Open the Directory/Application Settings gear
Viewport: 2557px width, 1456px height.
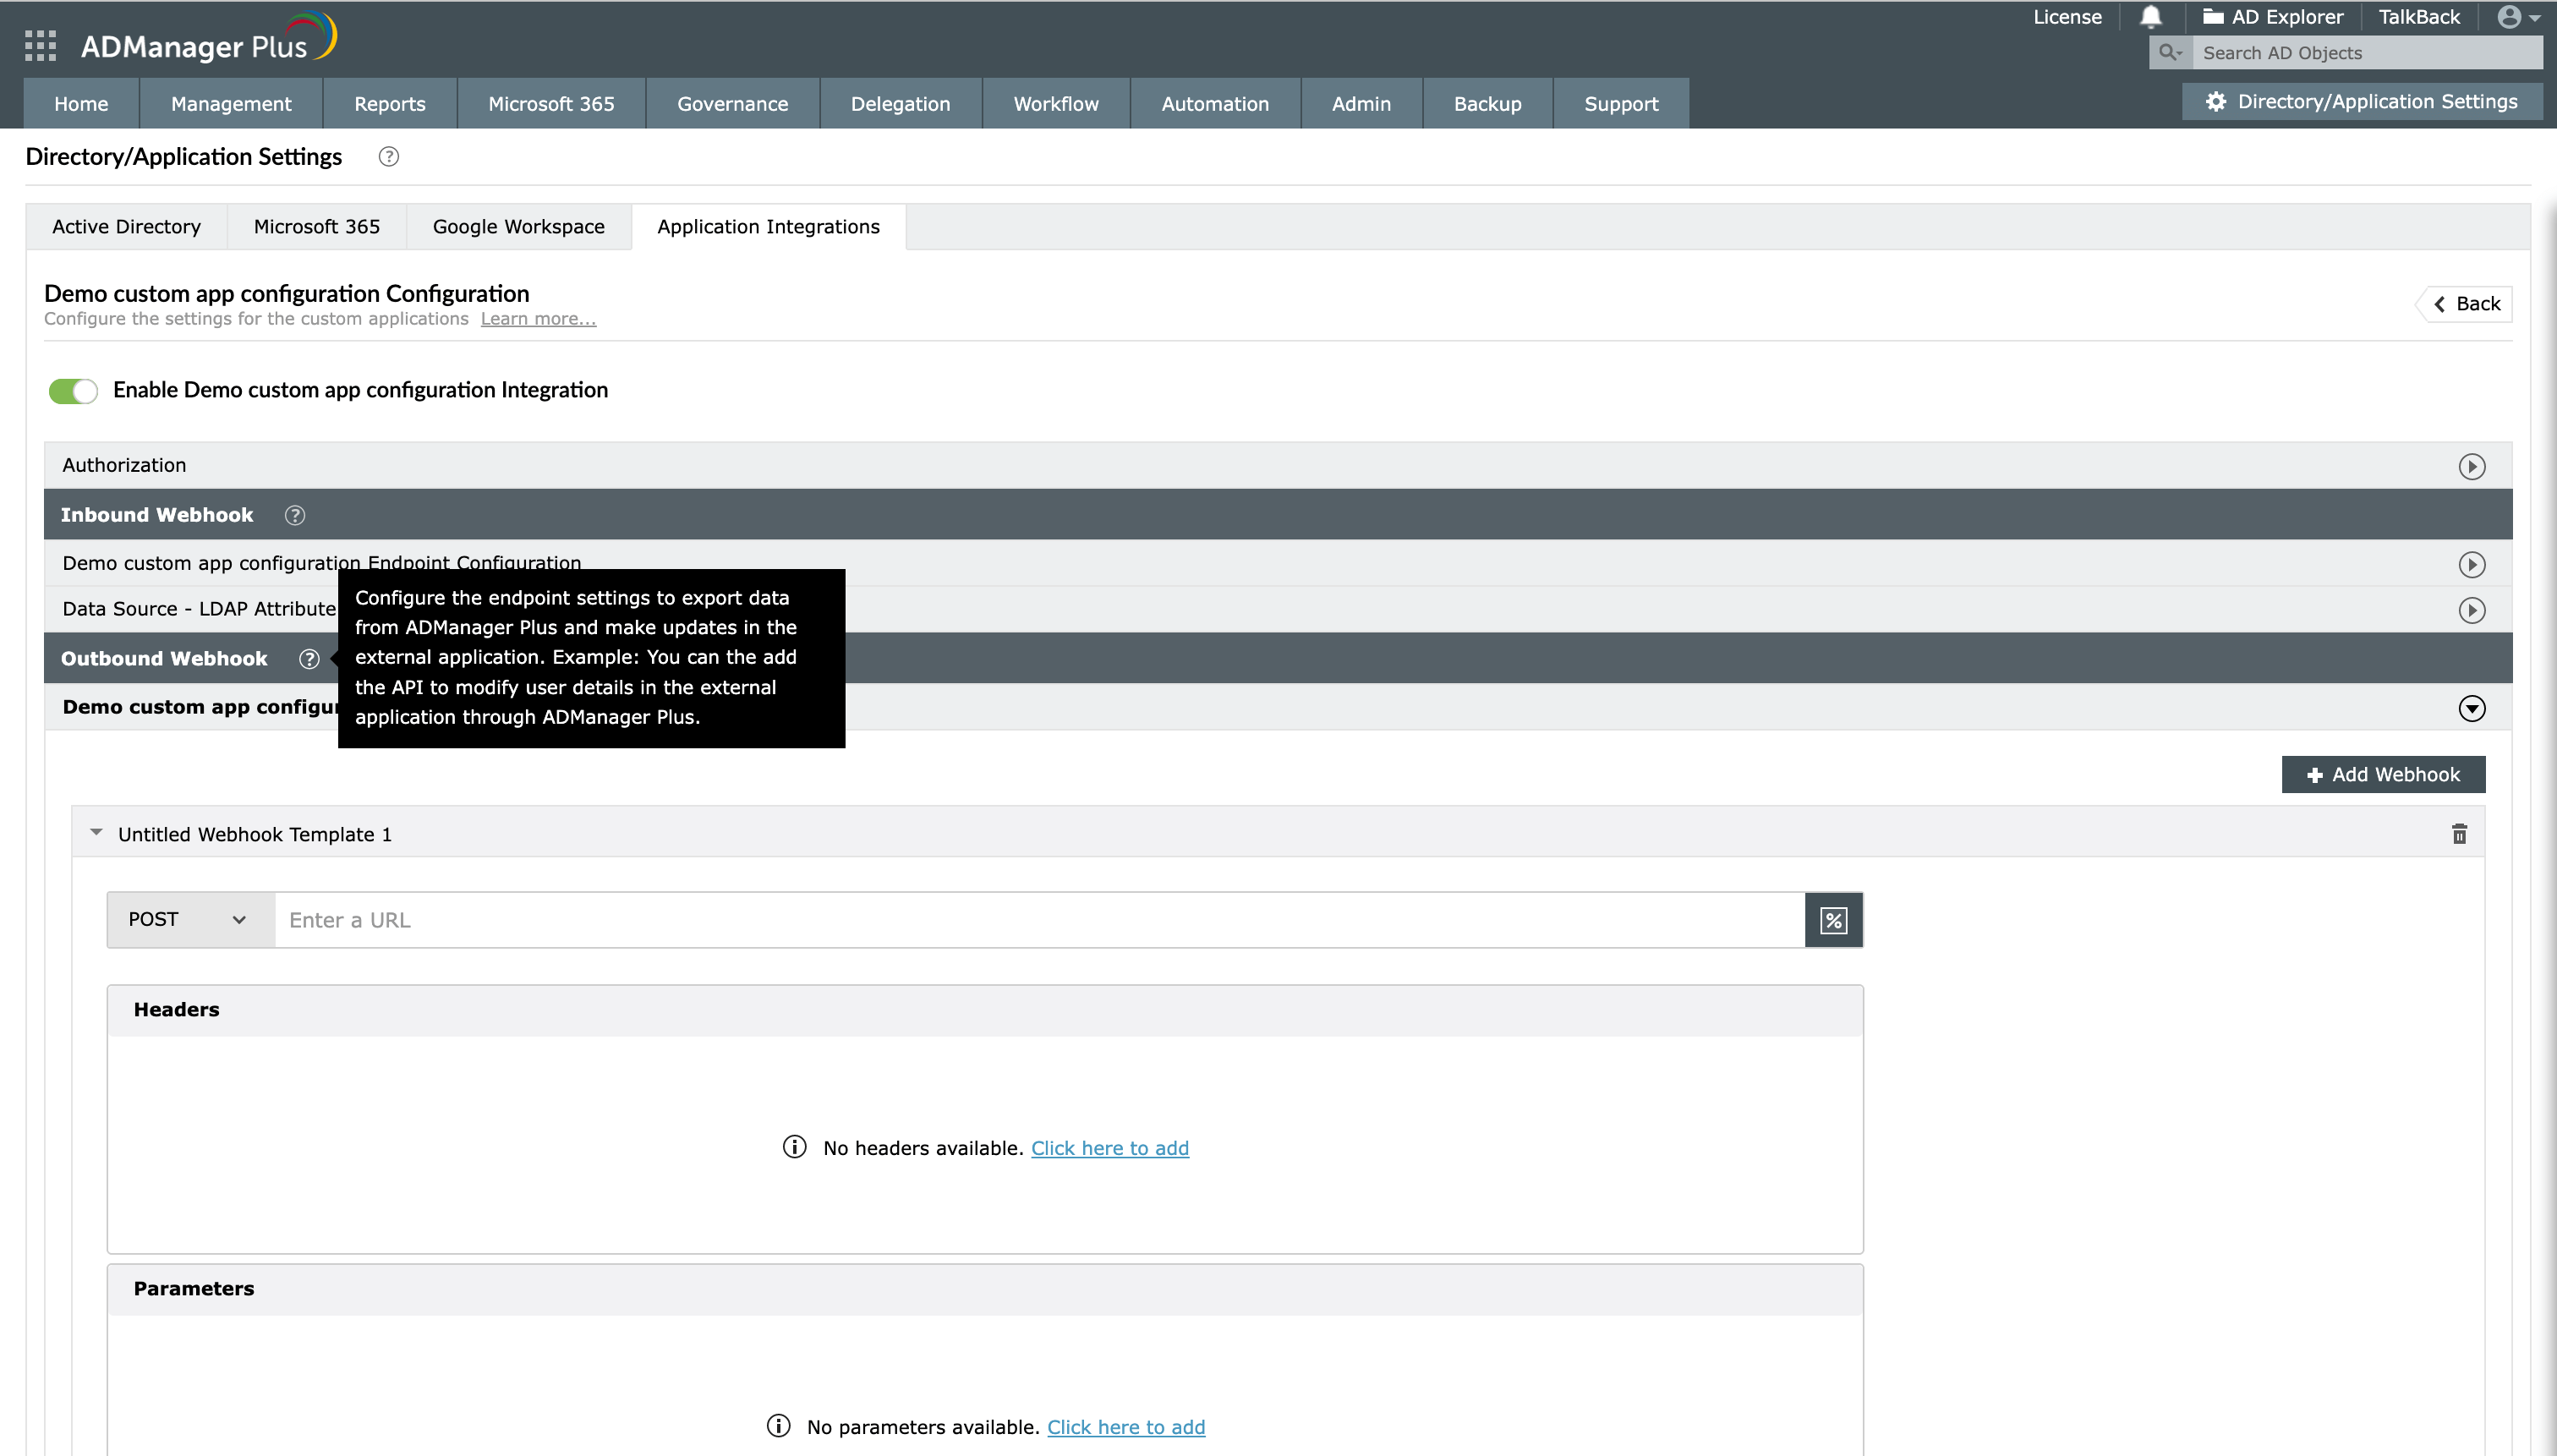(x=2215, y=100)
